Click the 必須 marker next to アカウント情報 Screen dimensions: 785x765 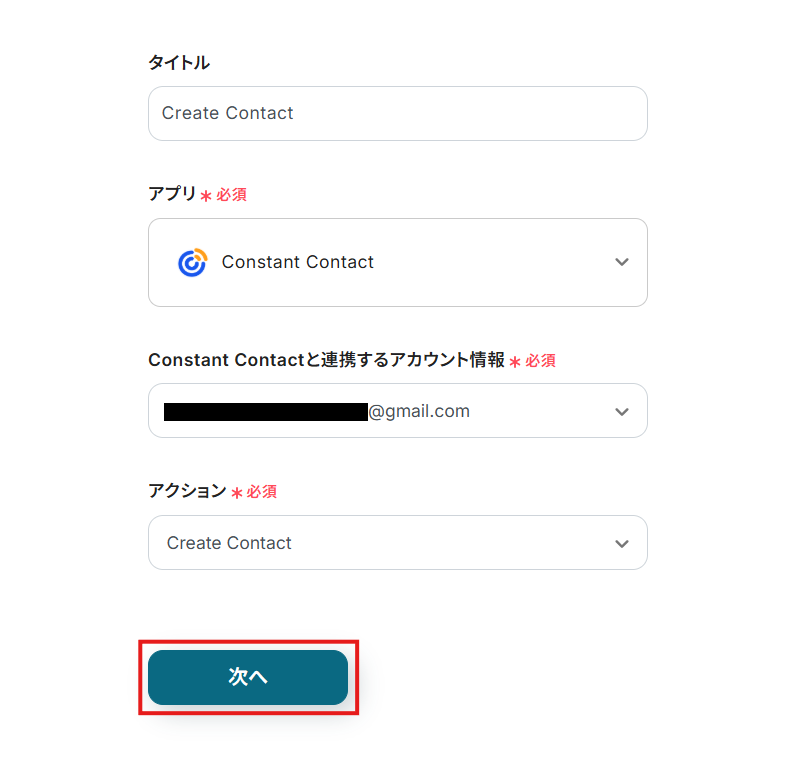[540, 361]
